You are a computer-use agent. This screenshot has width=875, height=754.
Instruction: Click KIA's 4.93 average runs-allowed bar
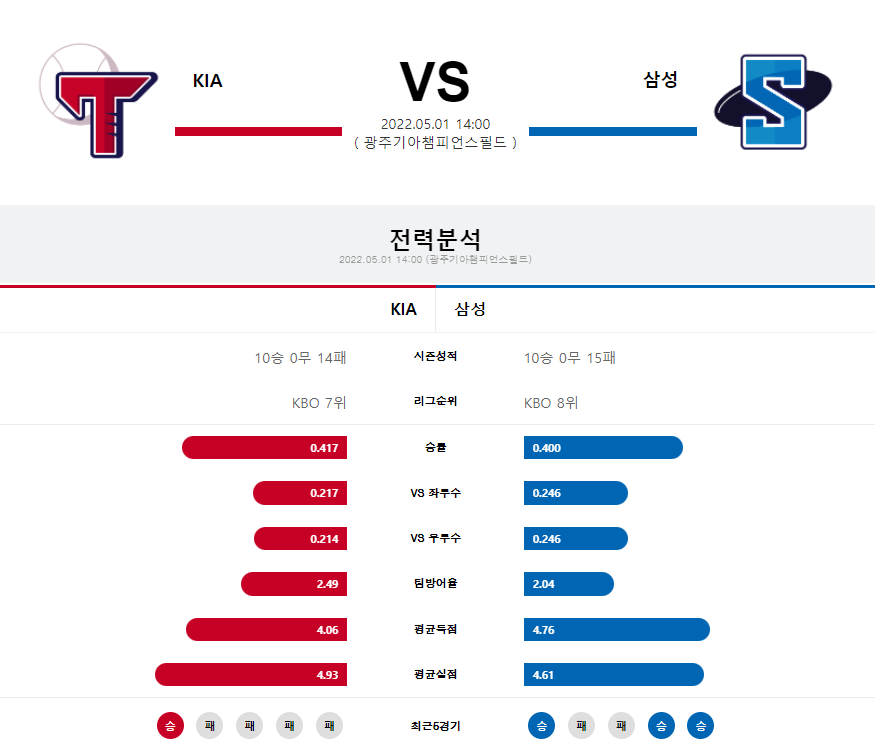(251, 675)
